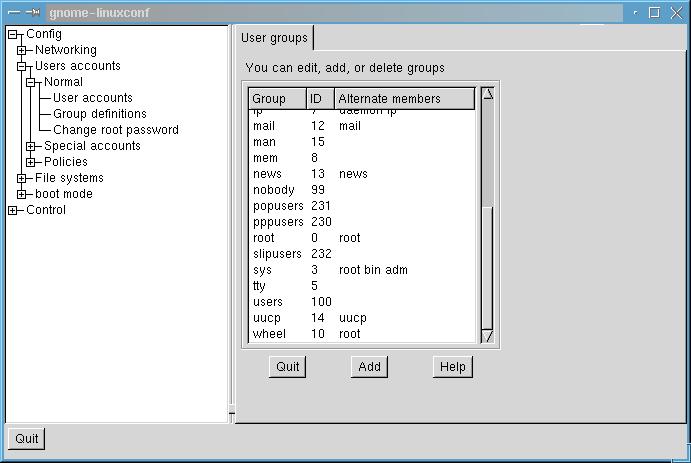
Task: Click the Alternate members column header
Action: 405,98
